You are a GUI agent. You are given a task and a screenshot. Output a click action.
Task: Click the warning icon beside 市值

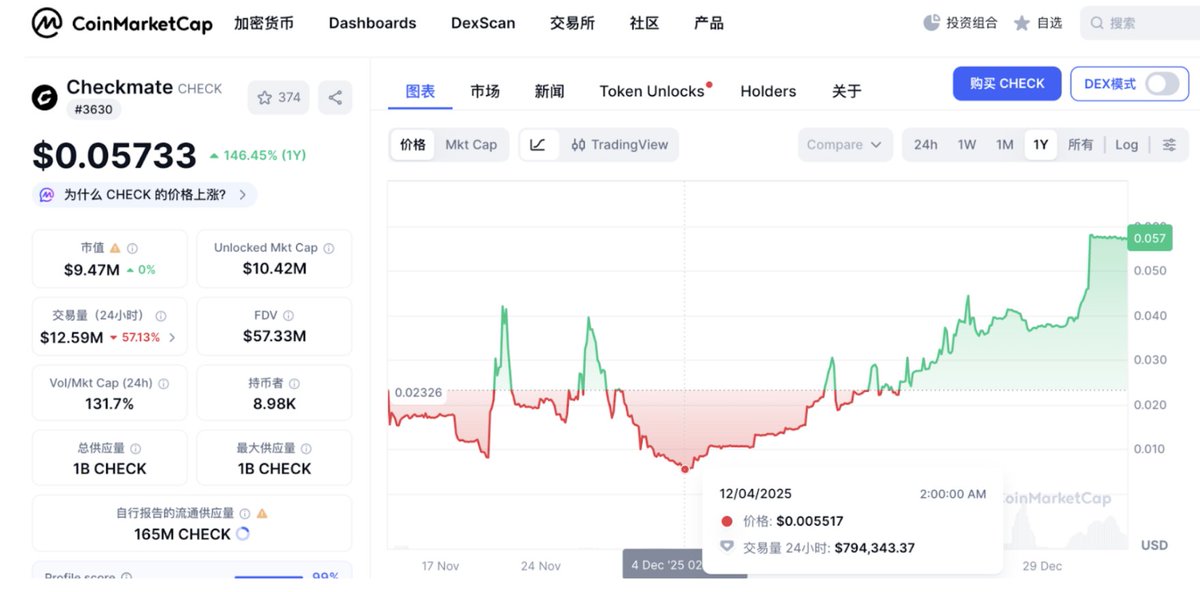point(115,248)
